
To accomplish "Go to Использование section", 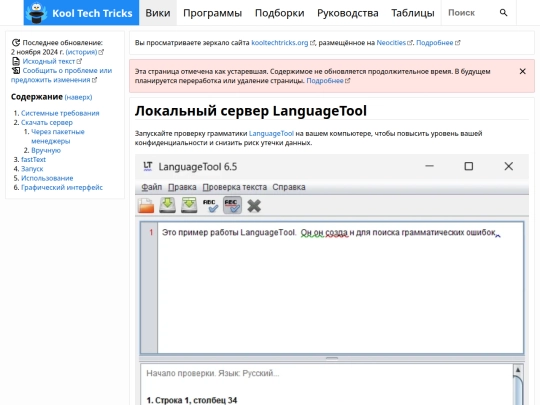I will click(x=47, y=178).
